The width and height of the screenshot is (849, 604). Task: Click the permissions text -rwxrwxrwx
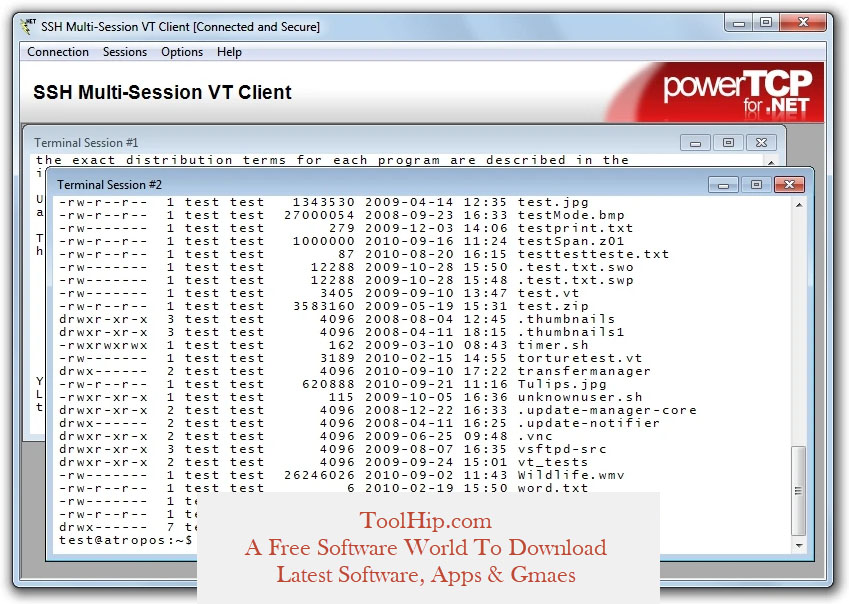tap(103, 345)
